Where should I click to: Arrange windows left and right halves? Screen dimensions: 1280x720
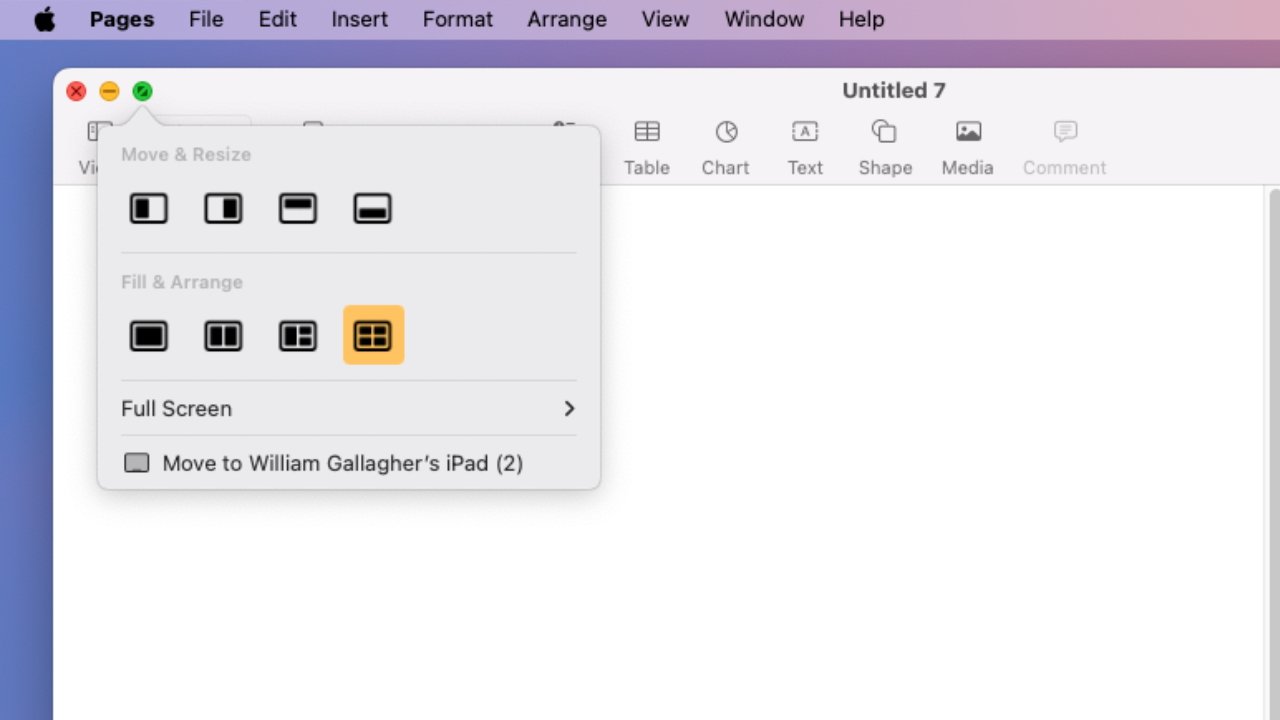(223, 336)
